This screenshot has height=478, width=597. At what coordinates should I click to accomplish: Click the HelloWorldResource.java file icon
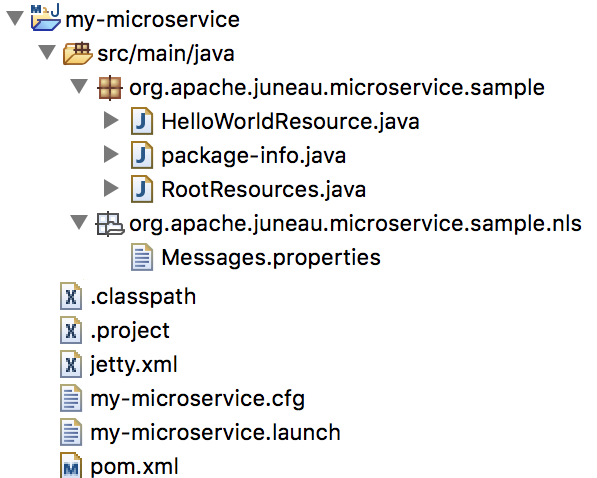pos(142,121)
